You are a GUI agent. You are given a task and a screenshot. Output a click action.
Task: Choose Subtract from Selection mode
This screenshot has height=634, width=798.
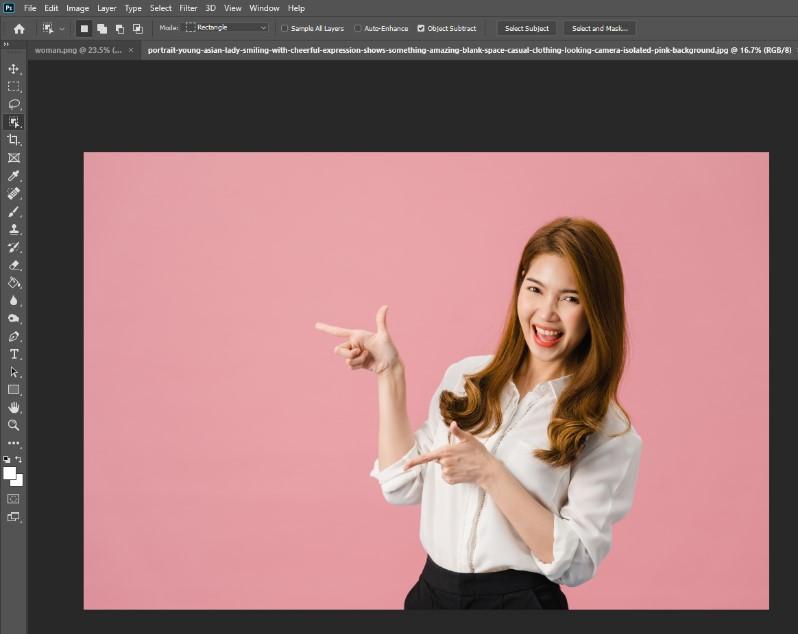coord(120,29)
